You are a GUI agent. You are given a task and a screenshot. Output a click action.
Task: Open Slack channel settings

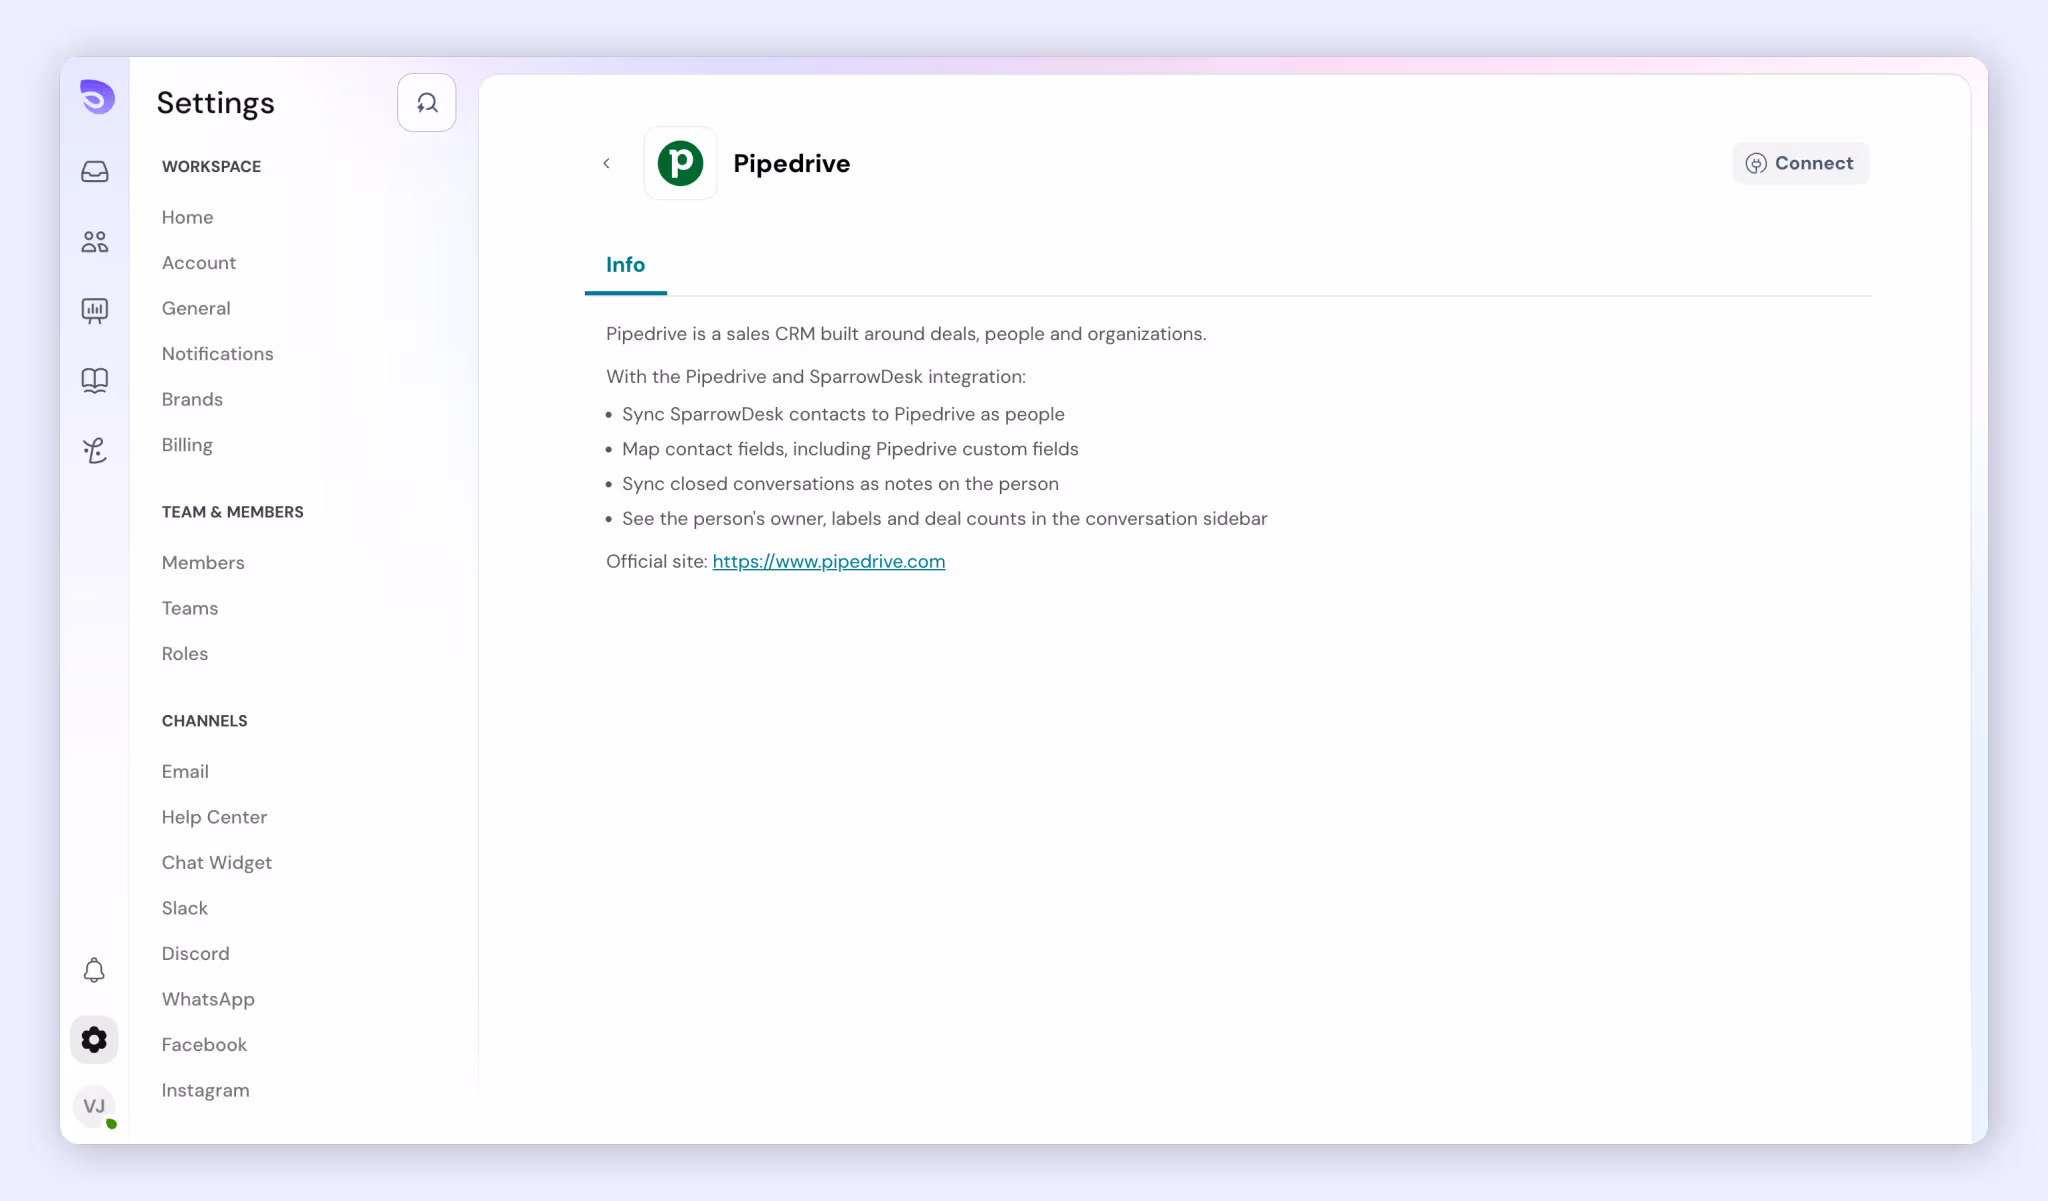tap(185, 908)
